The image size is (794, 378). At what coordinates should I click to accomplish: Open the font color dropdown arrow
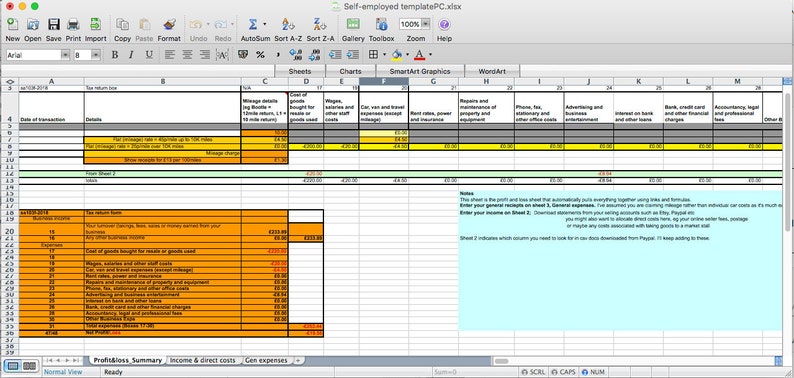(430, 55)
